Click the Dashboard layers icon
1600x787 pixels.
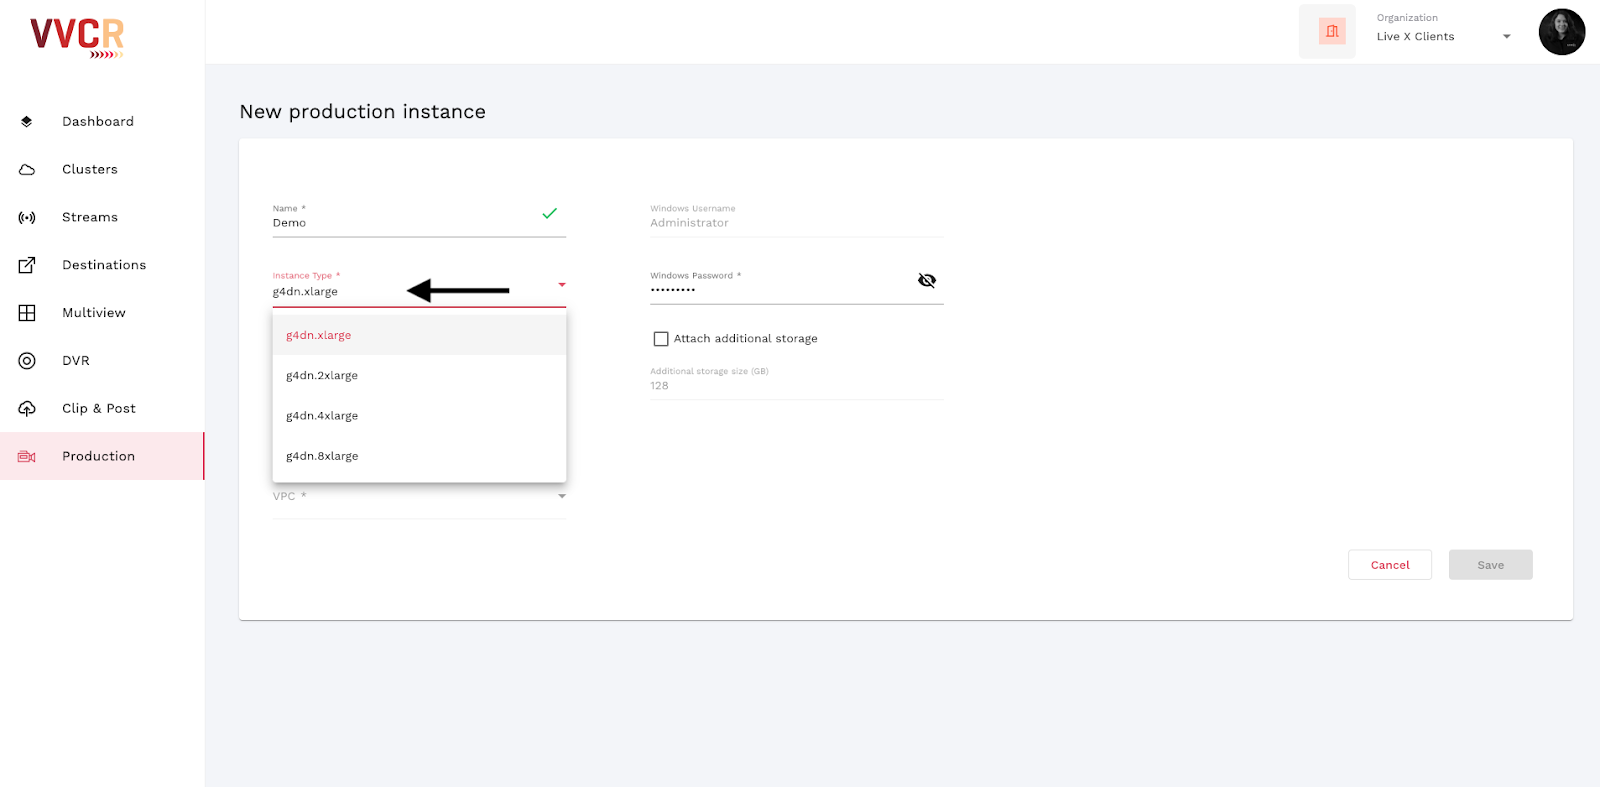click(27, 121)
